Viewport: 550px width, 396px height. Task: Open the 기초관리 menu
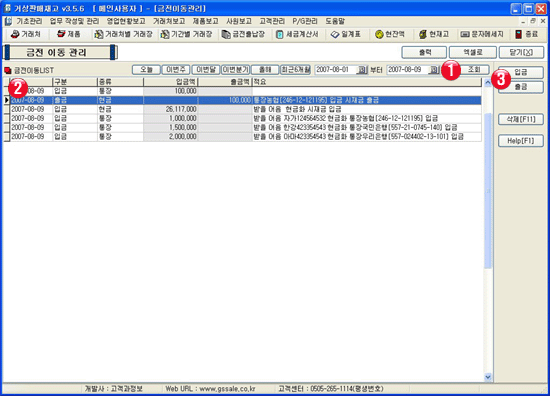pos(29,21)
